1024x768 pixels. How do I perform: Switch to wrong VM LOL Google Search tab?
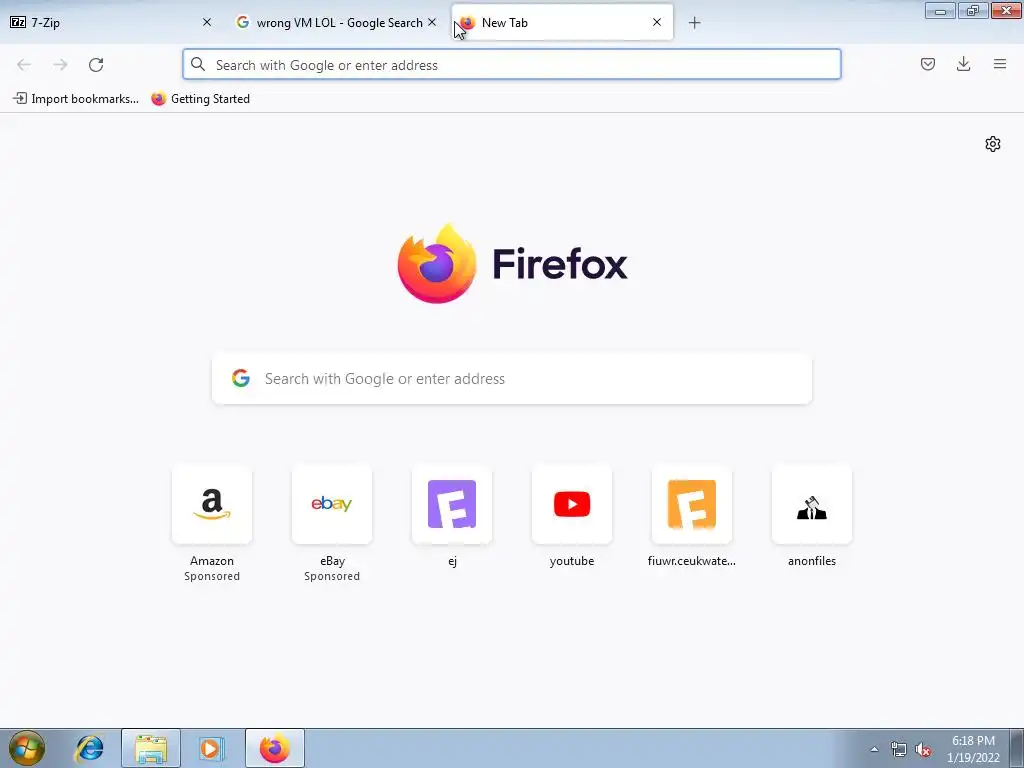click(x=336, y=22)
